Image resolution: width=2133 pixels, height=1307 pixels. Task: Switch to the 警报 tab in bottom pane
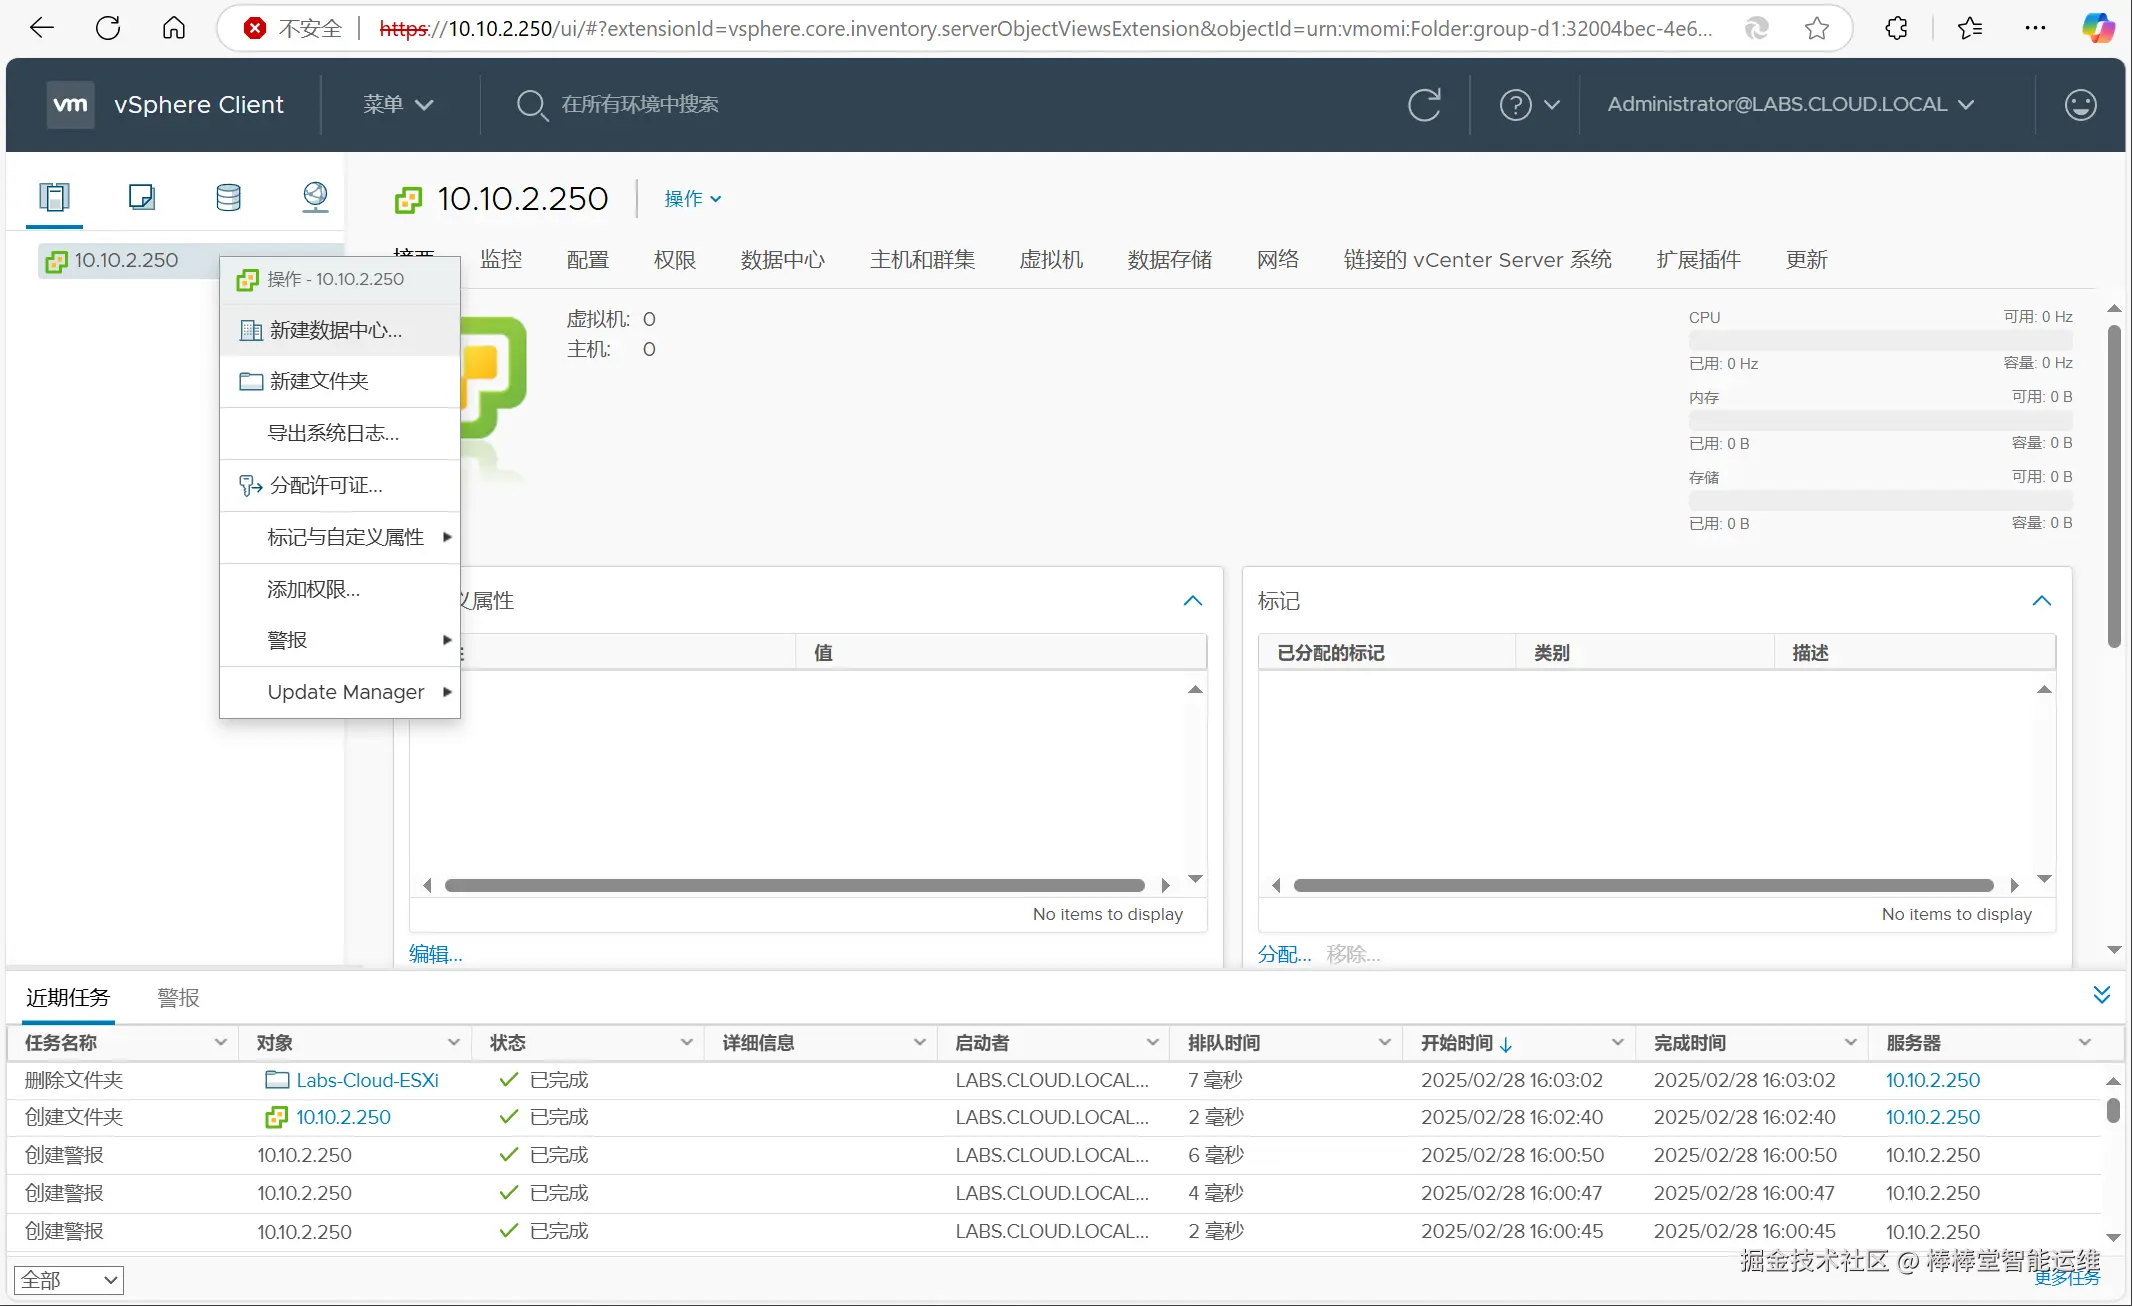178,998
